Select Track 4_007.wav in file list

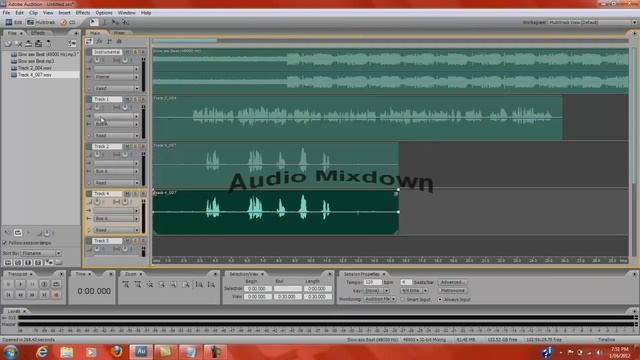pos(34,75)
